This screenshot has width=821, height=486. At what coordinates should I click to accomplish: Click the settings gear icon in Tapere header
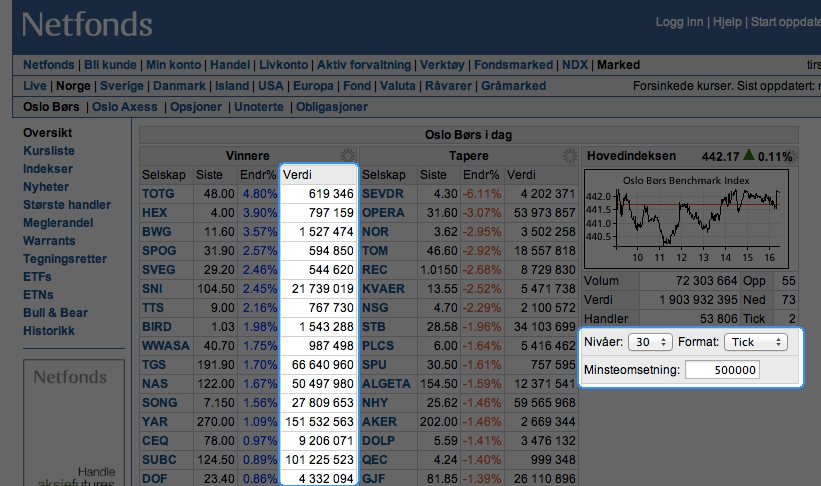[x=569, y=156]
